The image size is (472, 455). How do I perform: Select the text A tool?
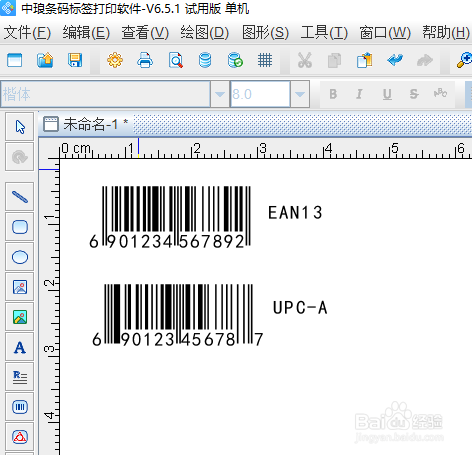[20, 347]
